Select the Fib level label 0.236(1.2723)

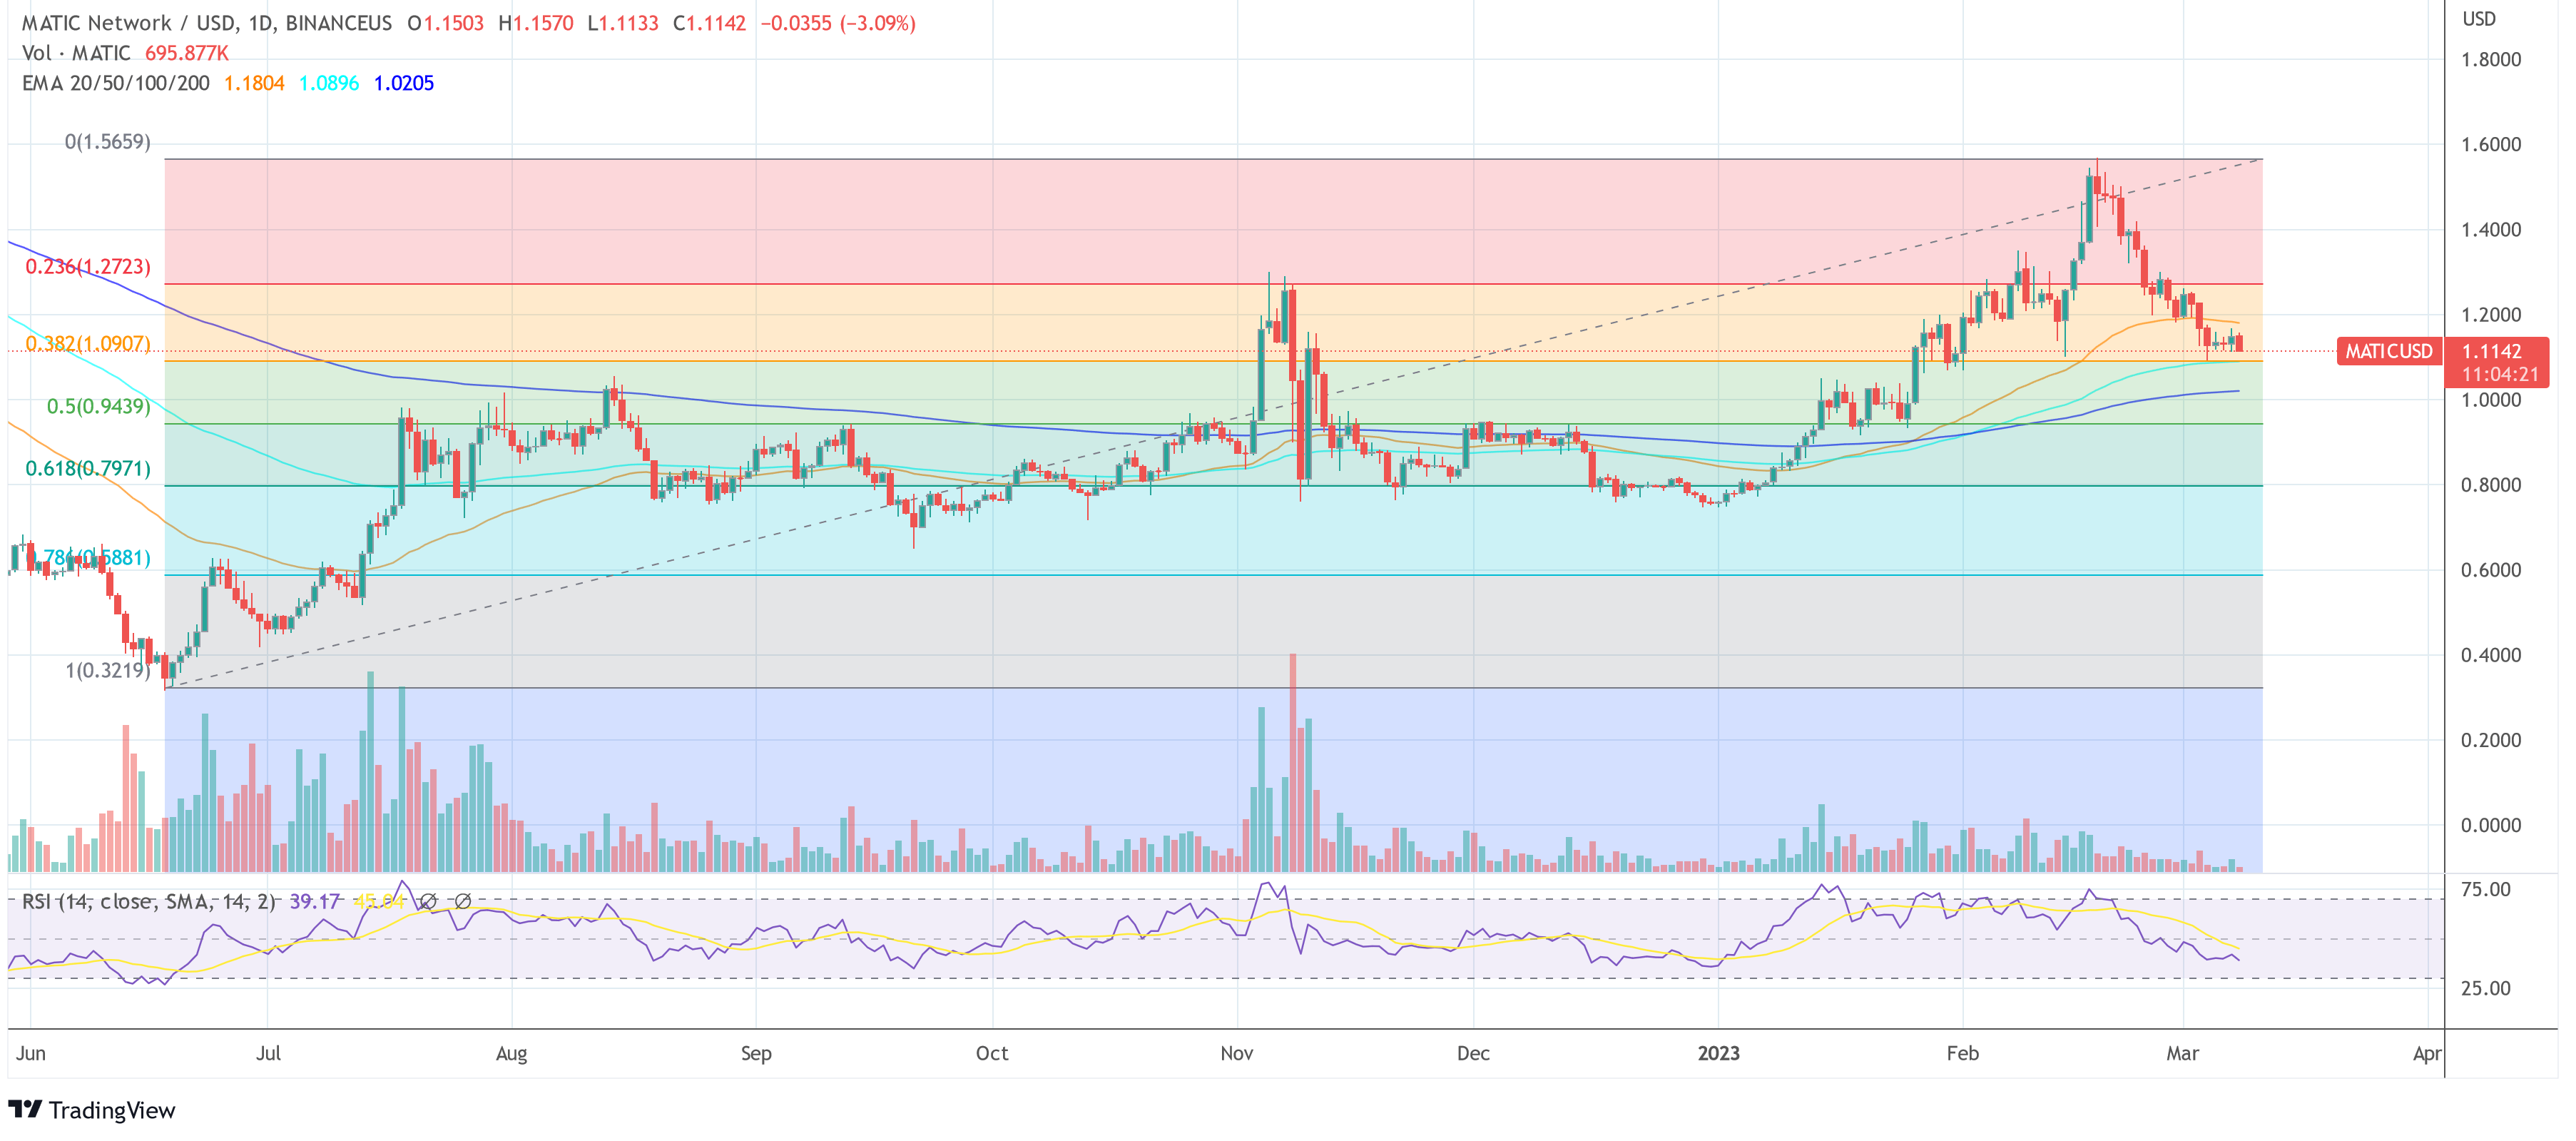coord(88,267)
